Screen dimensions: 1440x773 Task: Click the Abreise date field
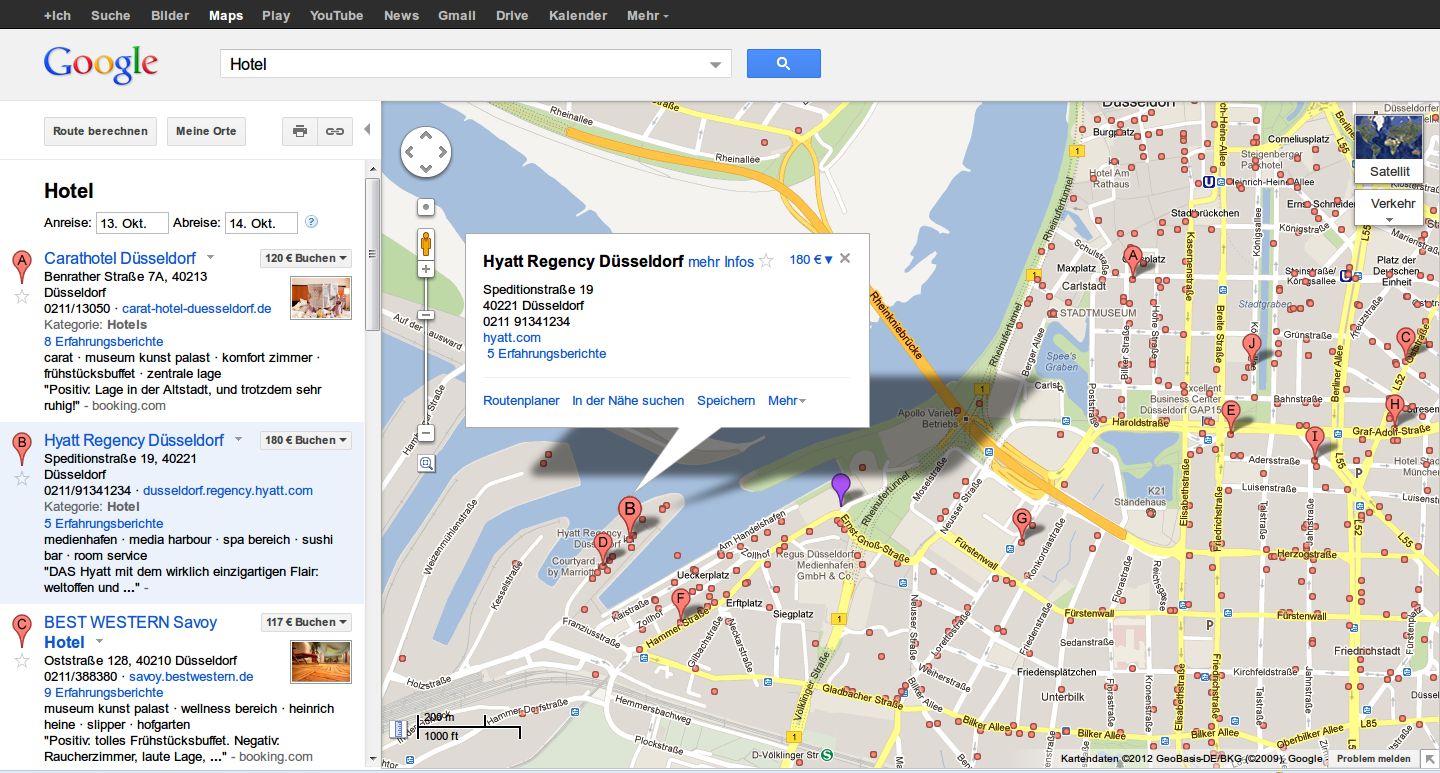pyautogui.click(x=261, y=223)
